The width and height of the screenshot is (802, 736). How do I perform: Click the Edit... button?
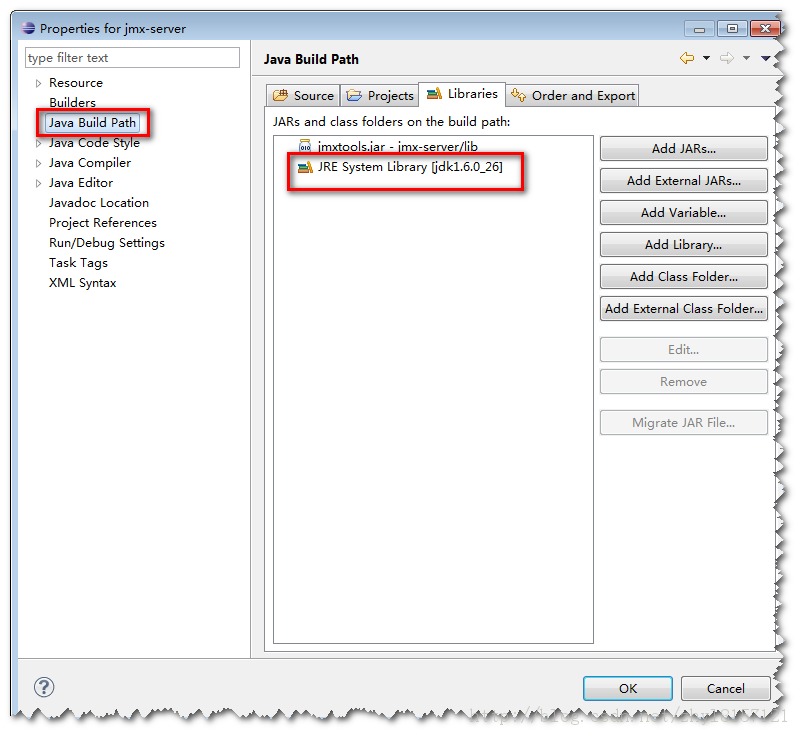(683, 350)
